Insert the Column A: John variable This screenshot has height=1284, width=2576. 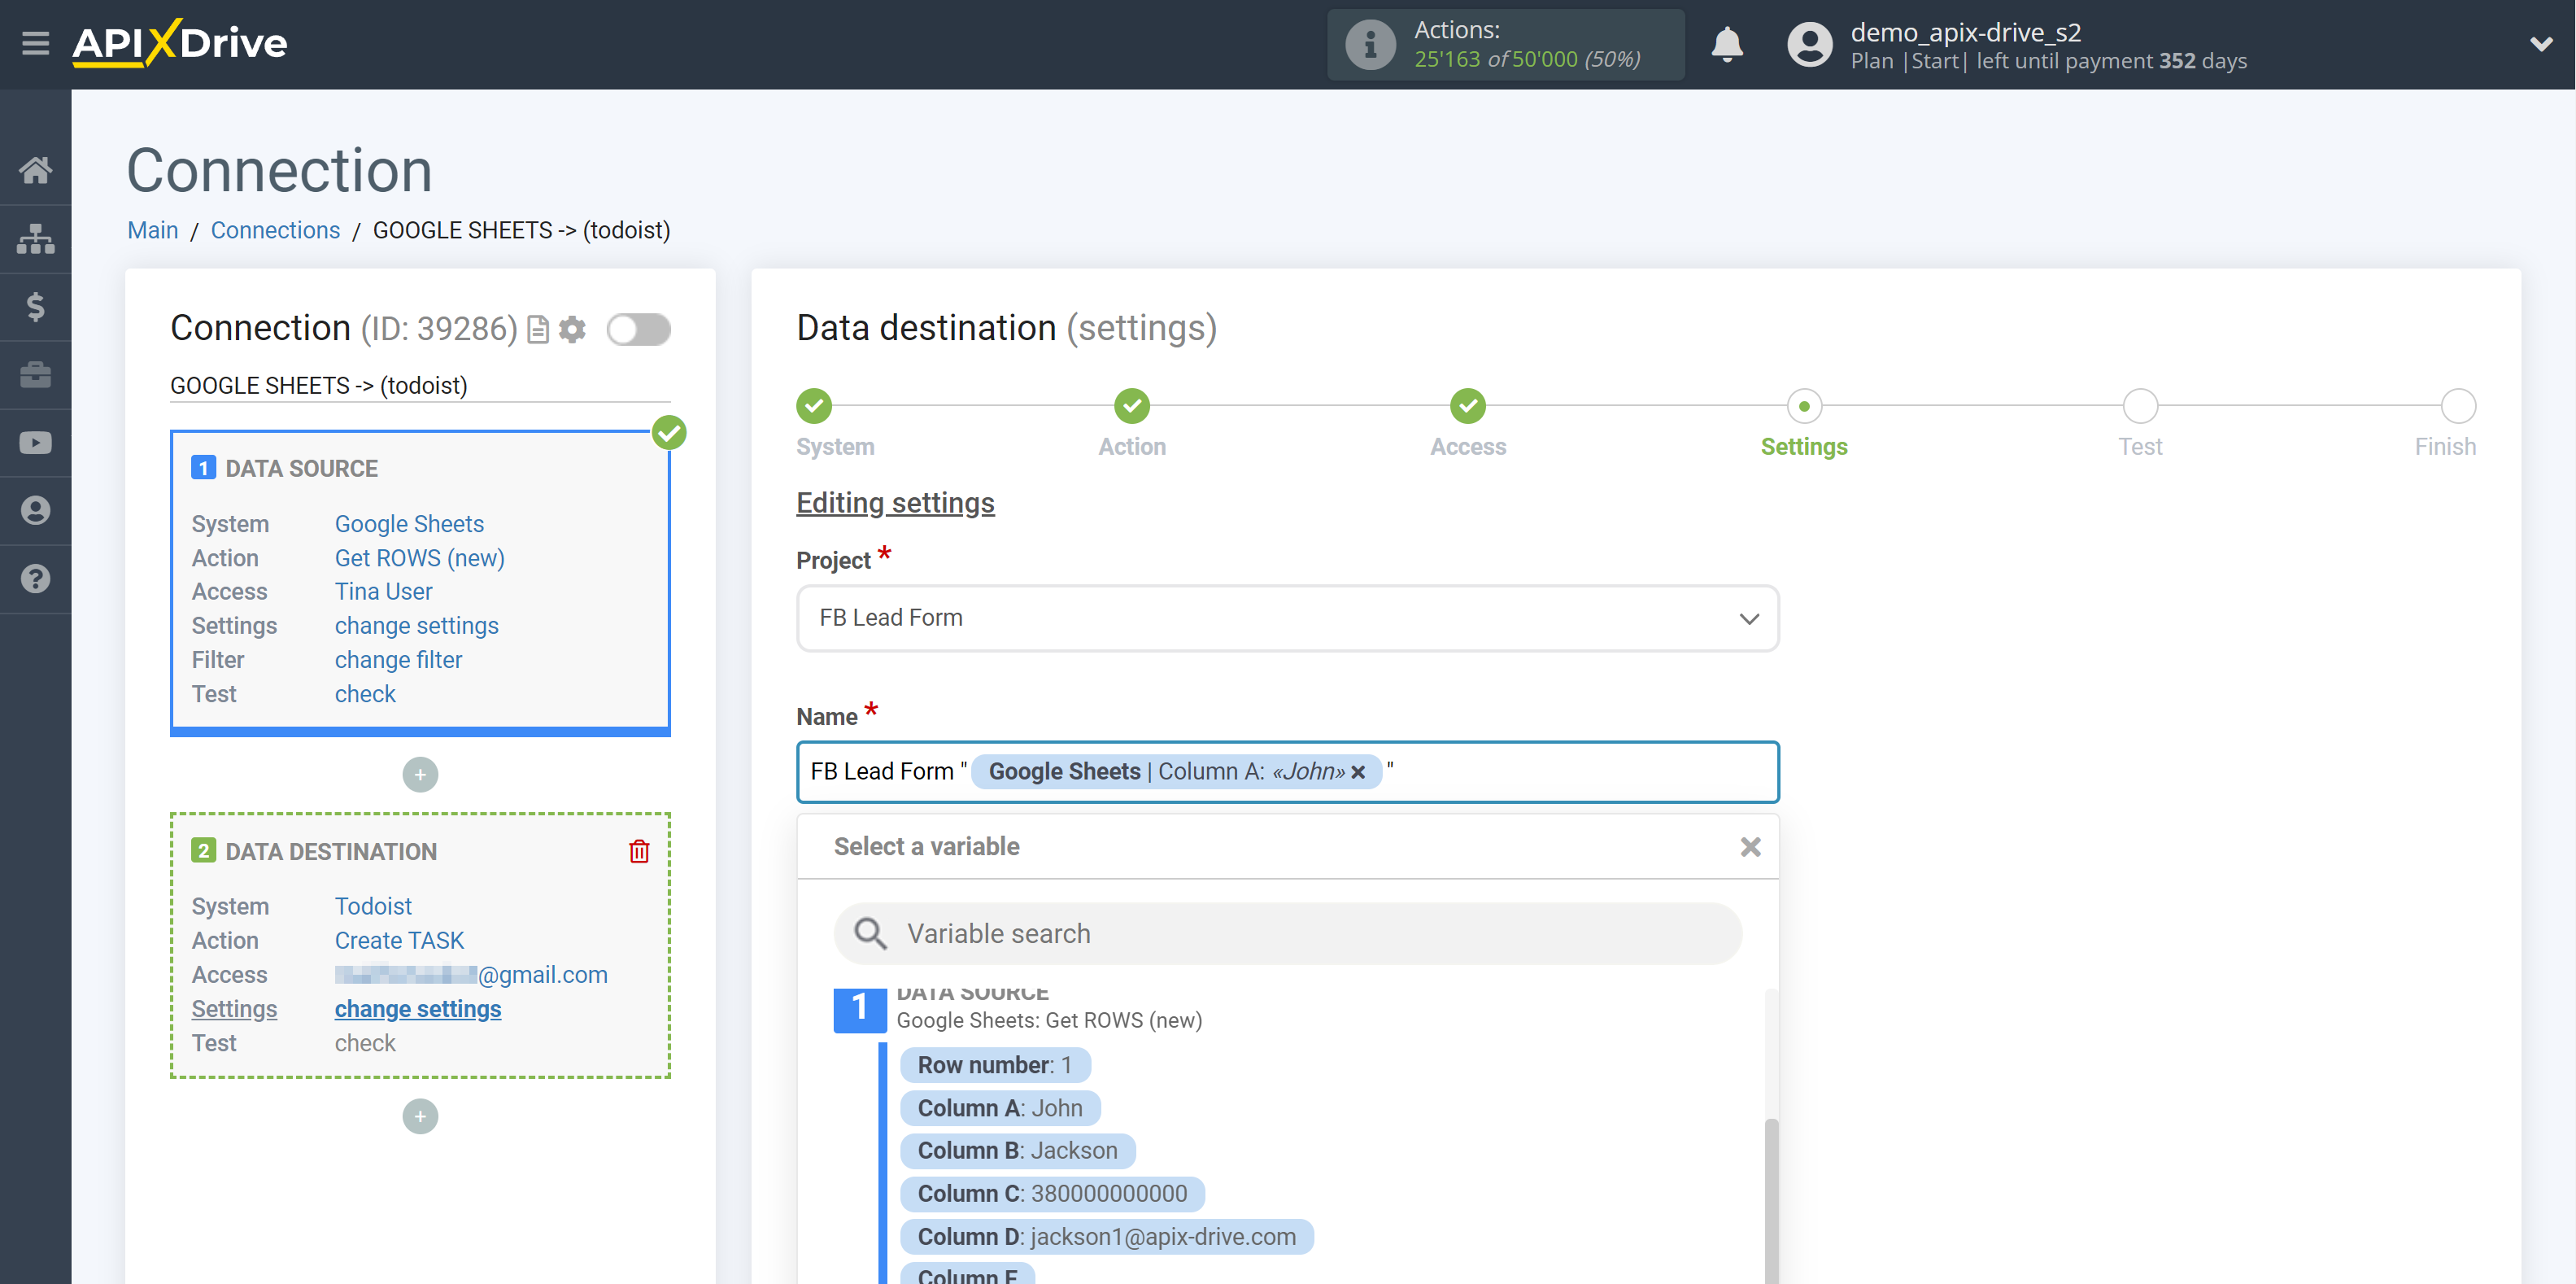(x=1000, y=1108)
